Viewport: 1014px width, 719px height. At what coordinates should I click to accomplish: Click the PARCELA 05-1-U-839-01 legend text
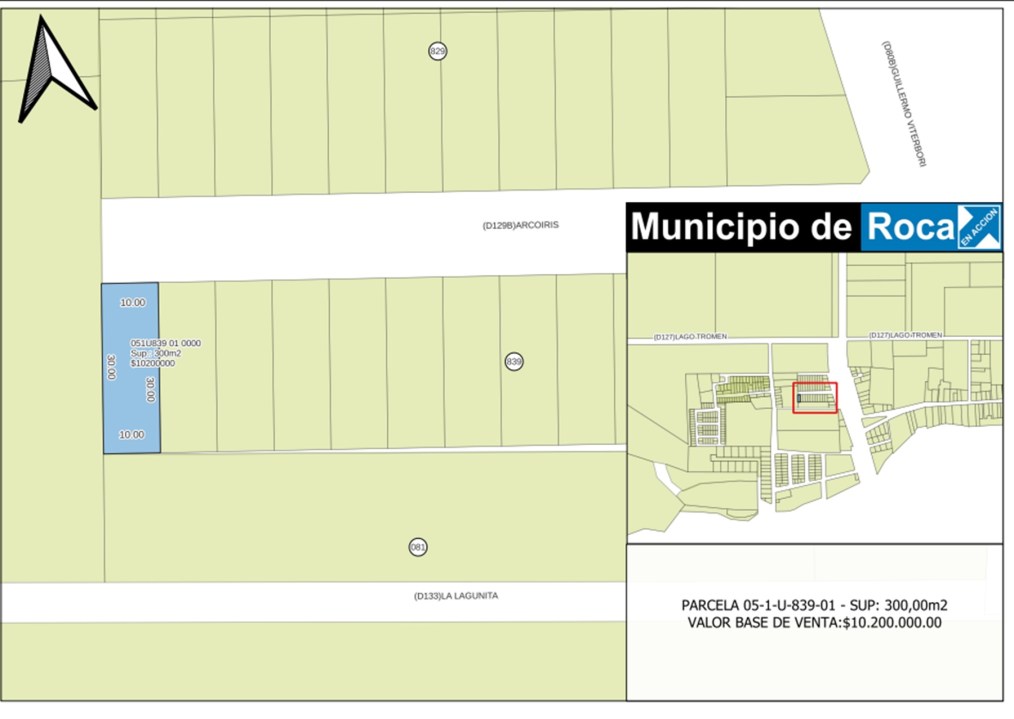click(x=814, y=606)
